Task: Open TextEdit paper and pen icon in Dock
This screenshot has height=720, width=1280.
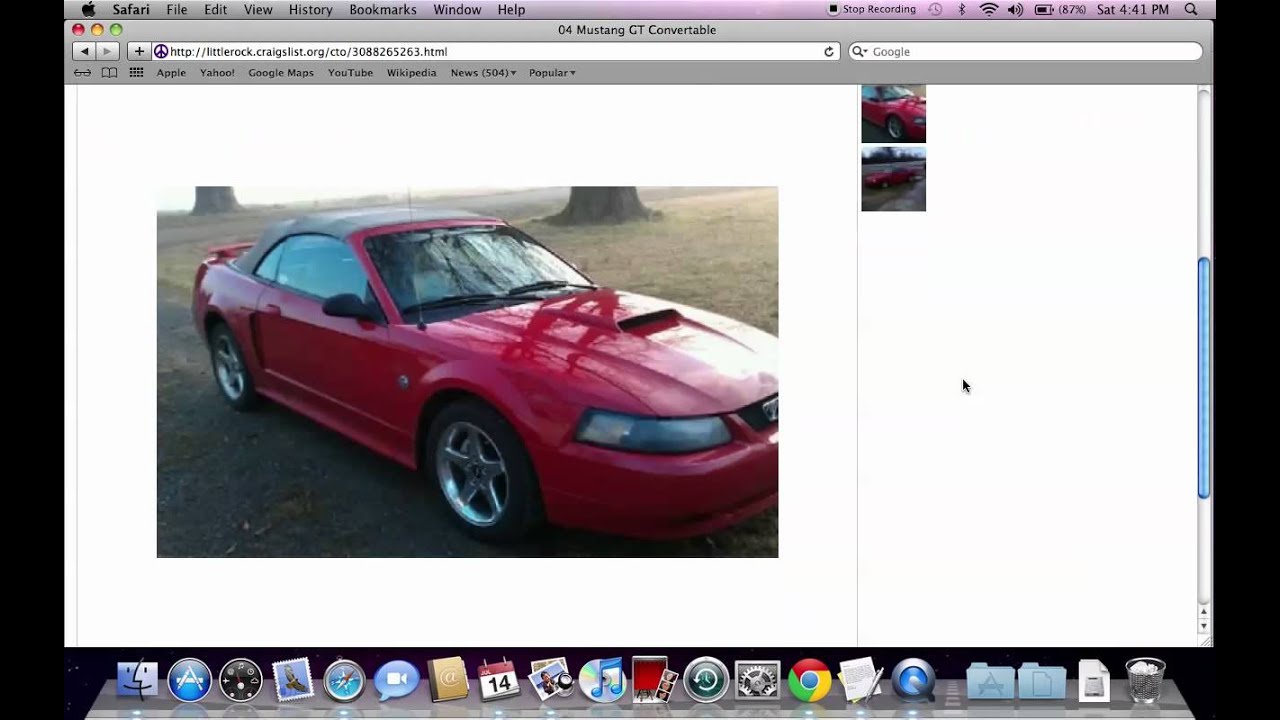Action: 861,681
